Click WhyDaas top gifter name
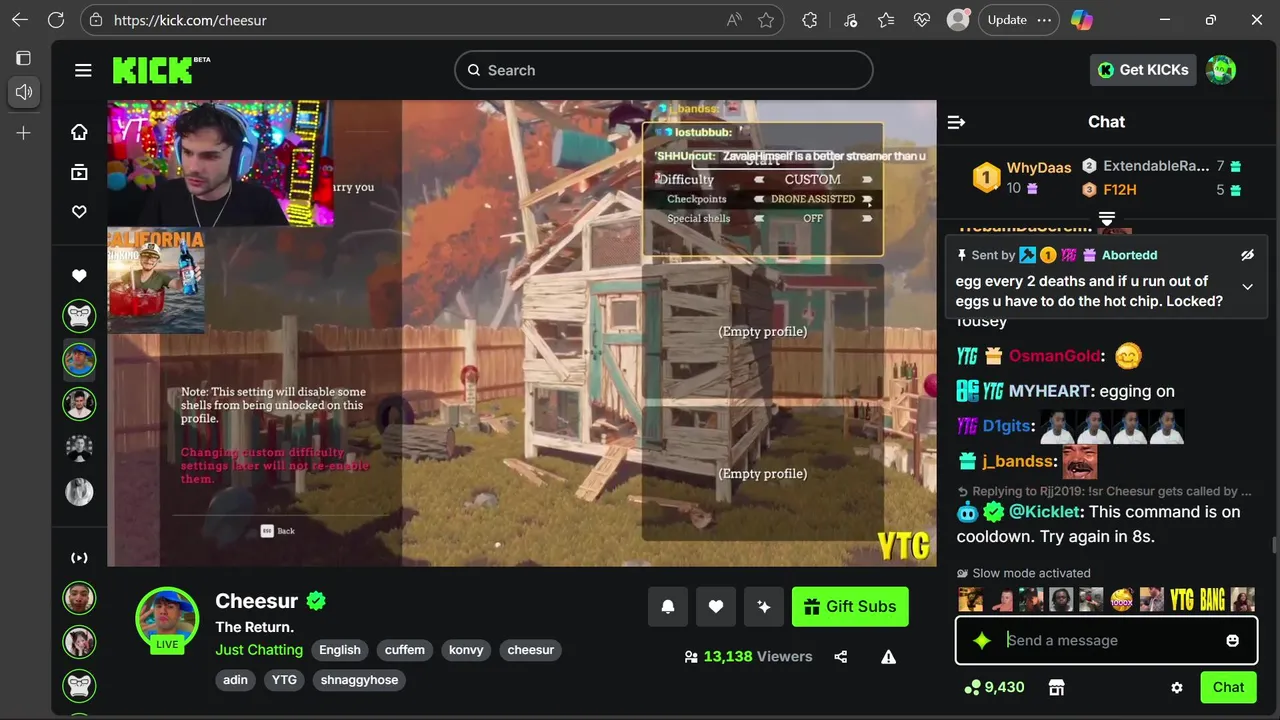The width and height of the screenshot is (1280, 720). click(1039, 168)
